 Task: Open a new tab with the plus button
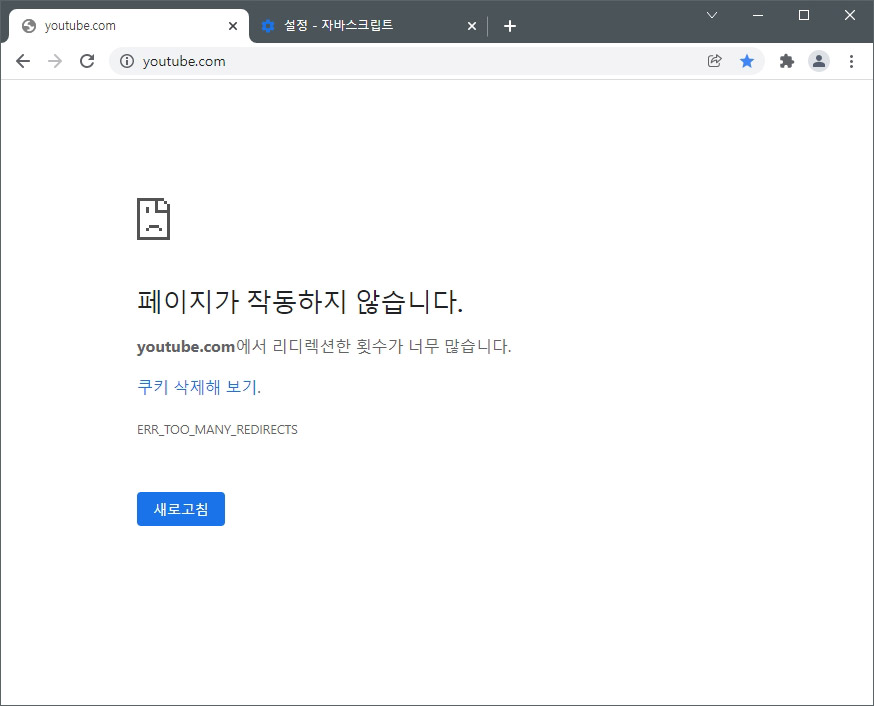tap(510, 26)
